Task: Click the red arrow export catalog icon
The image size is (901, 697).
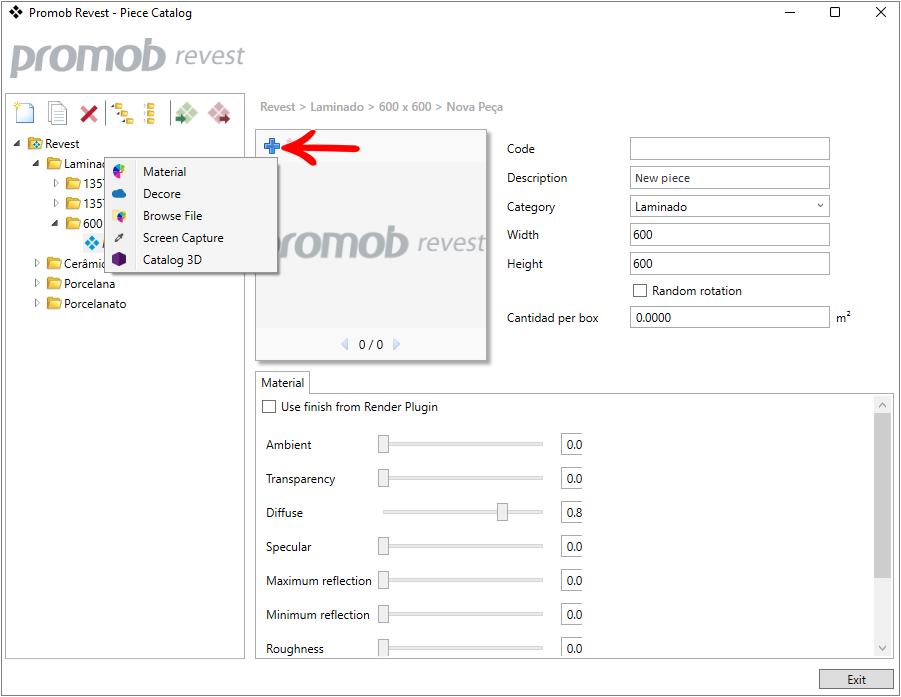Action: click(219, 113)
